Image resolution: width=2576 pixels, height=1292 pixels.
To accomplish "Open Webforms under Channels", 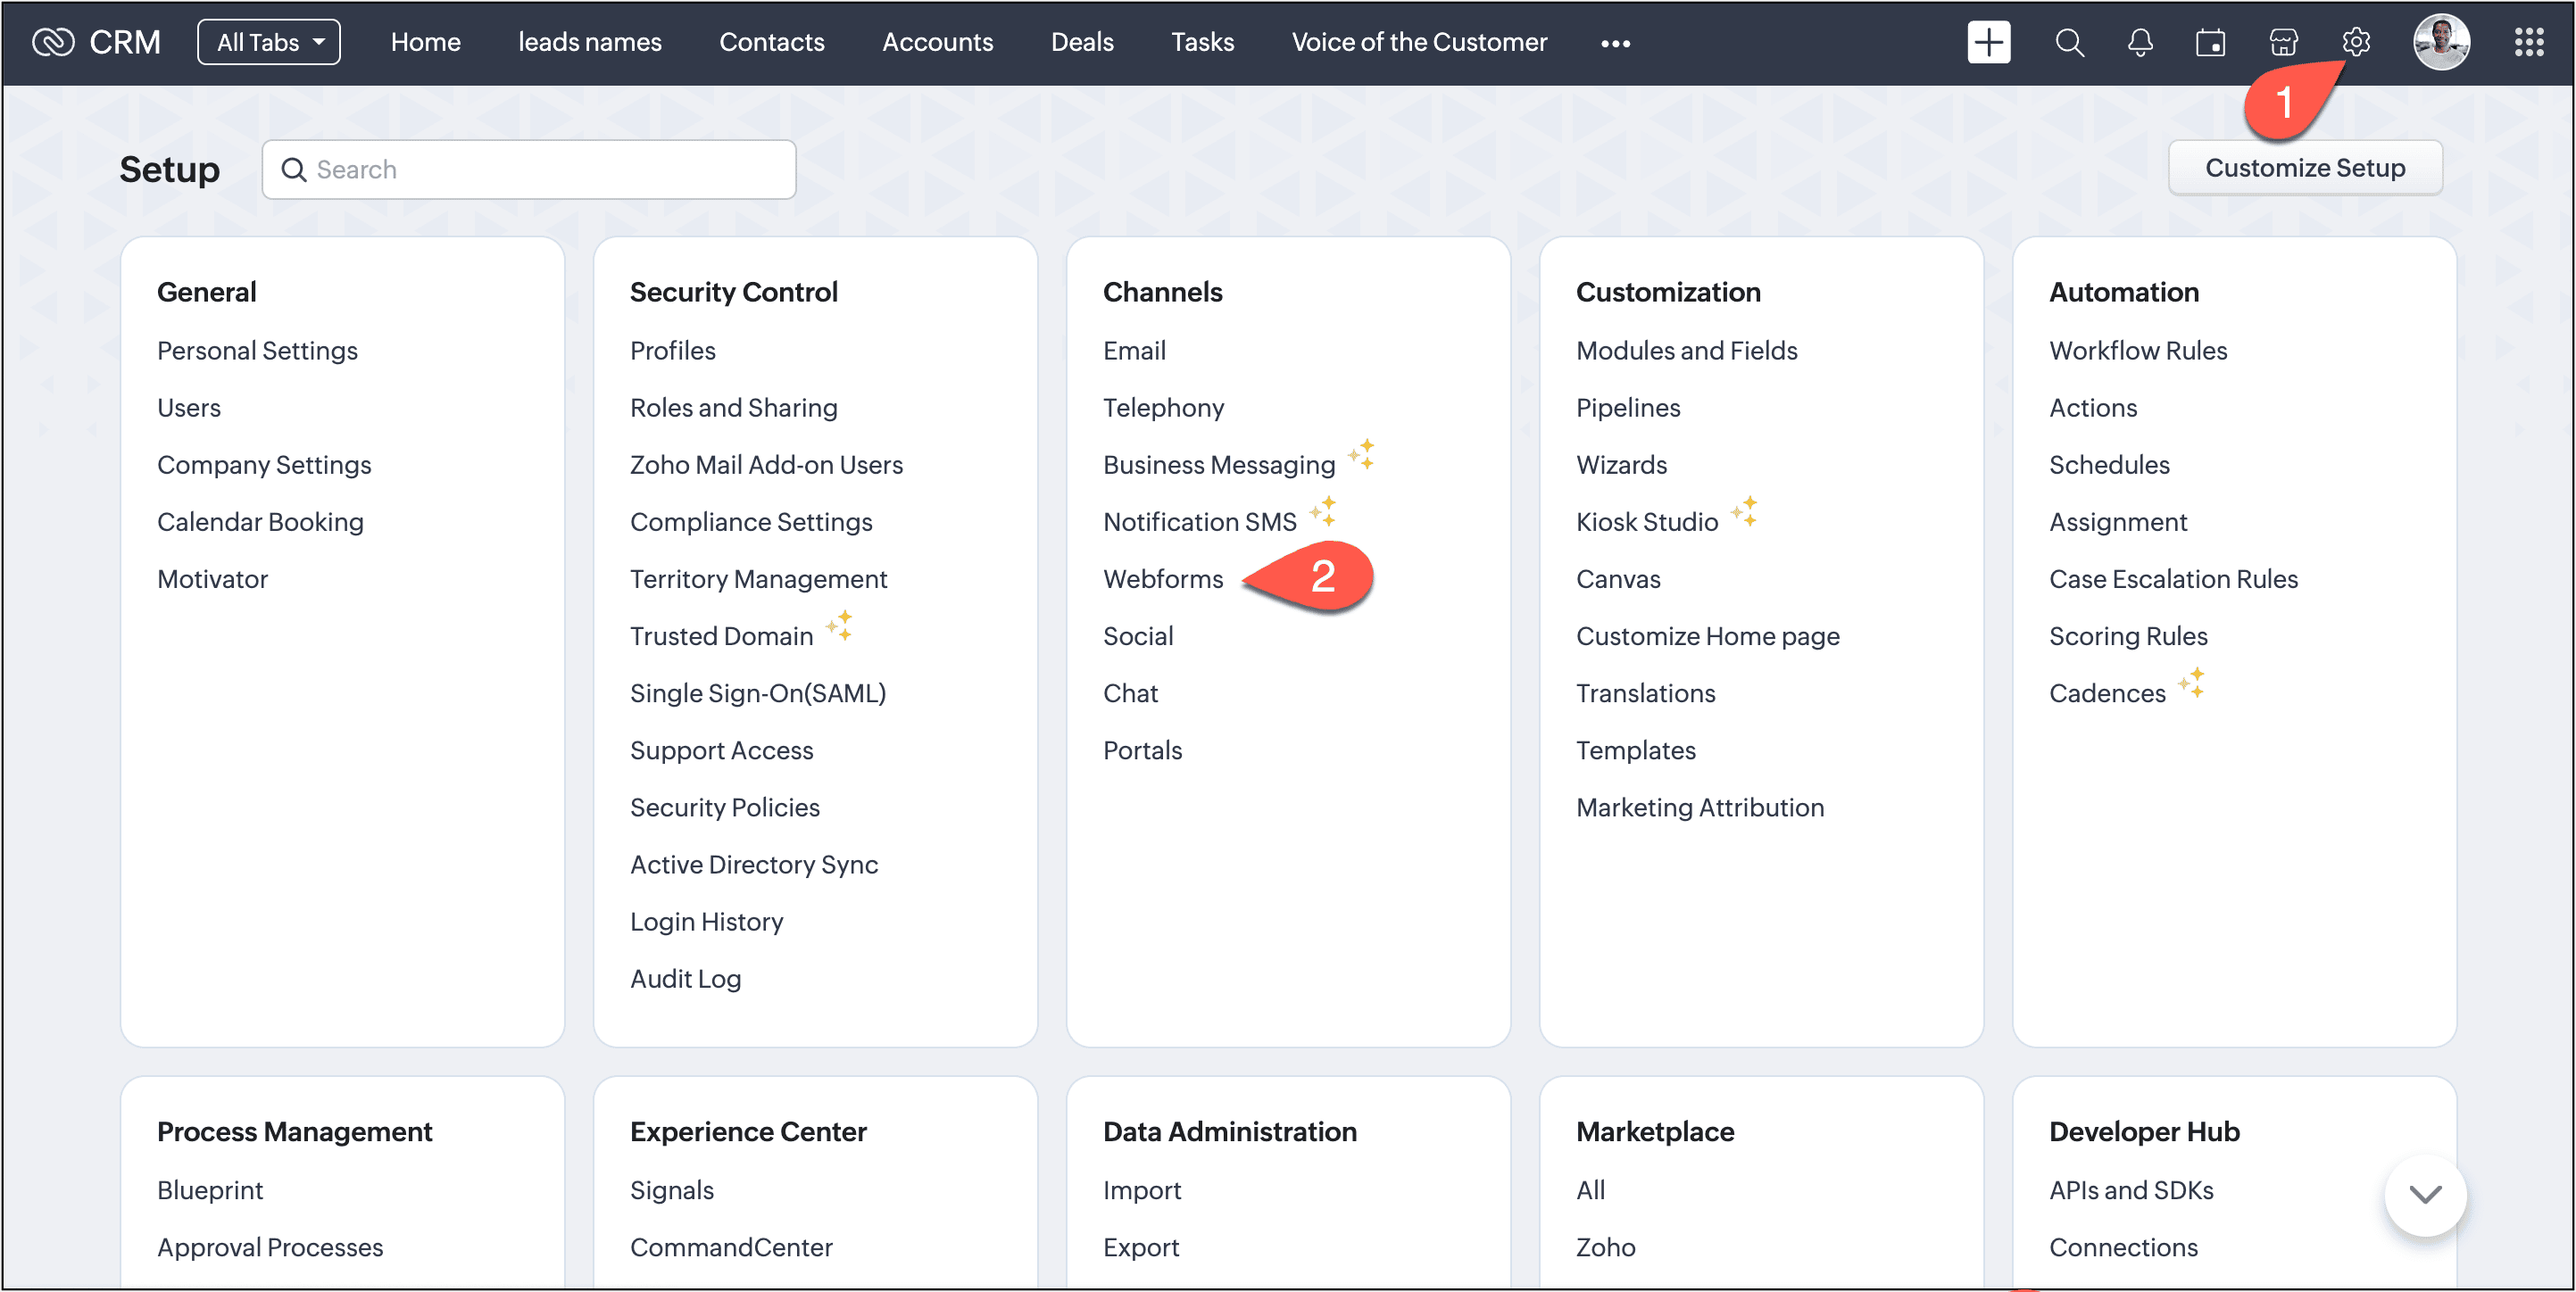I will 1162,579.
